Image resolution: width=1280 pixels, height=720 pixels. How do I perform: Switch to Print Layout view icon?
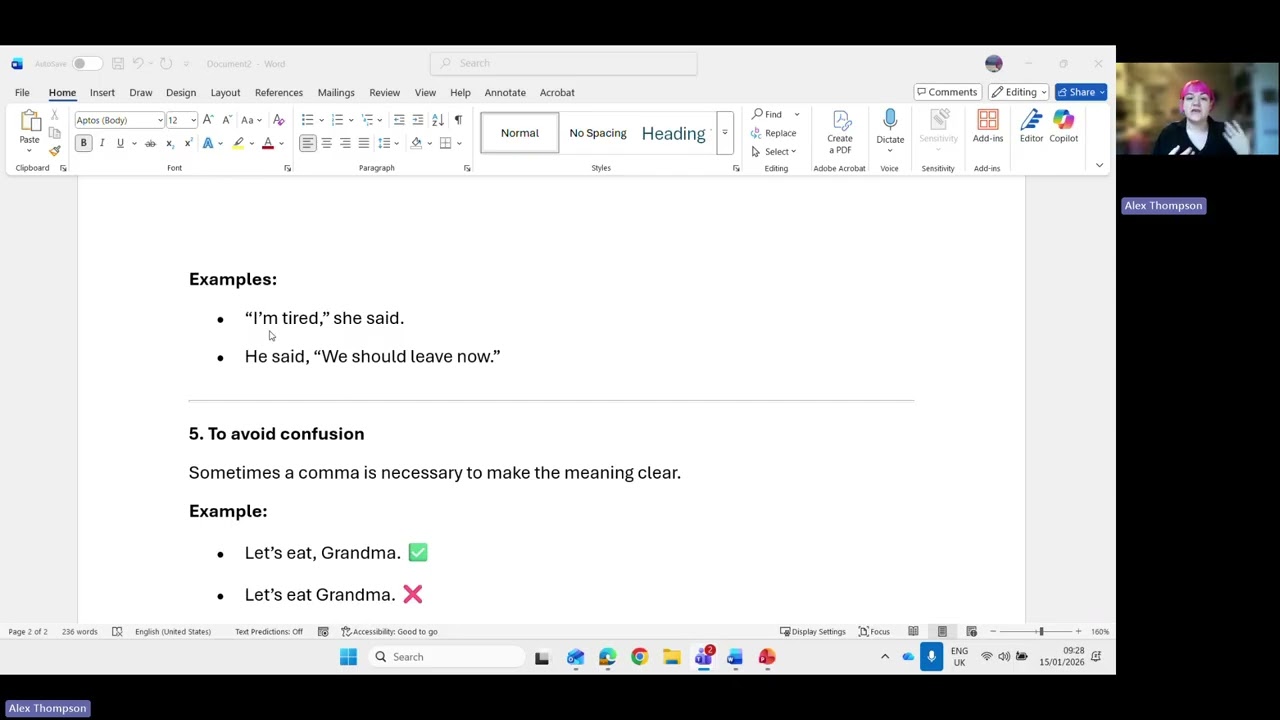tap(942, 631)
